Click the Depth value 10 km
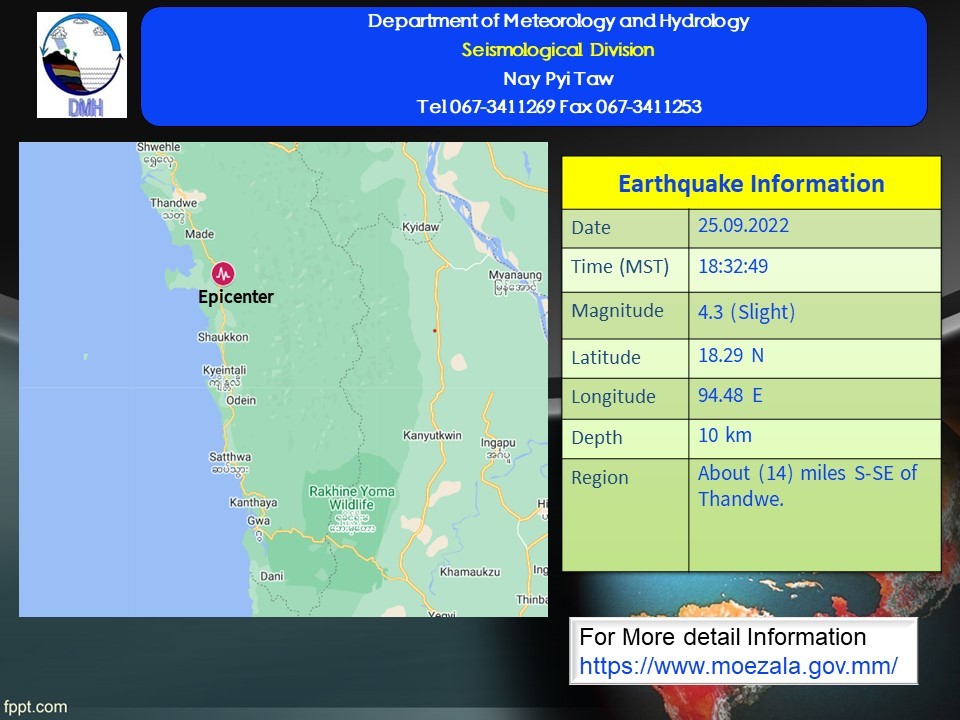The width and height of the screenshot is (960, 720). tap(725, 435)
